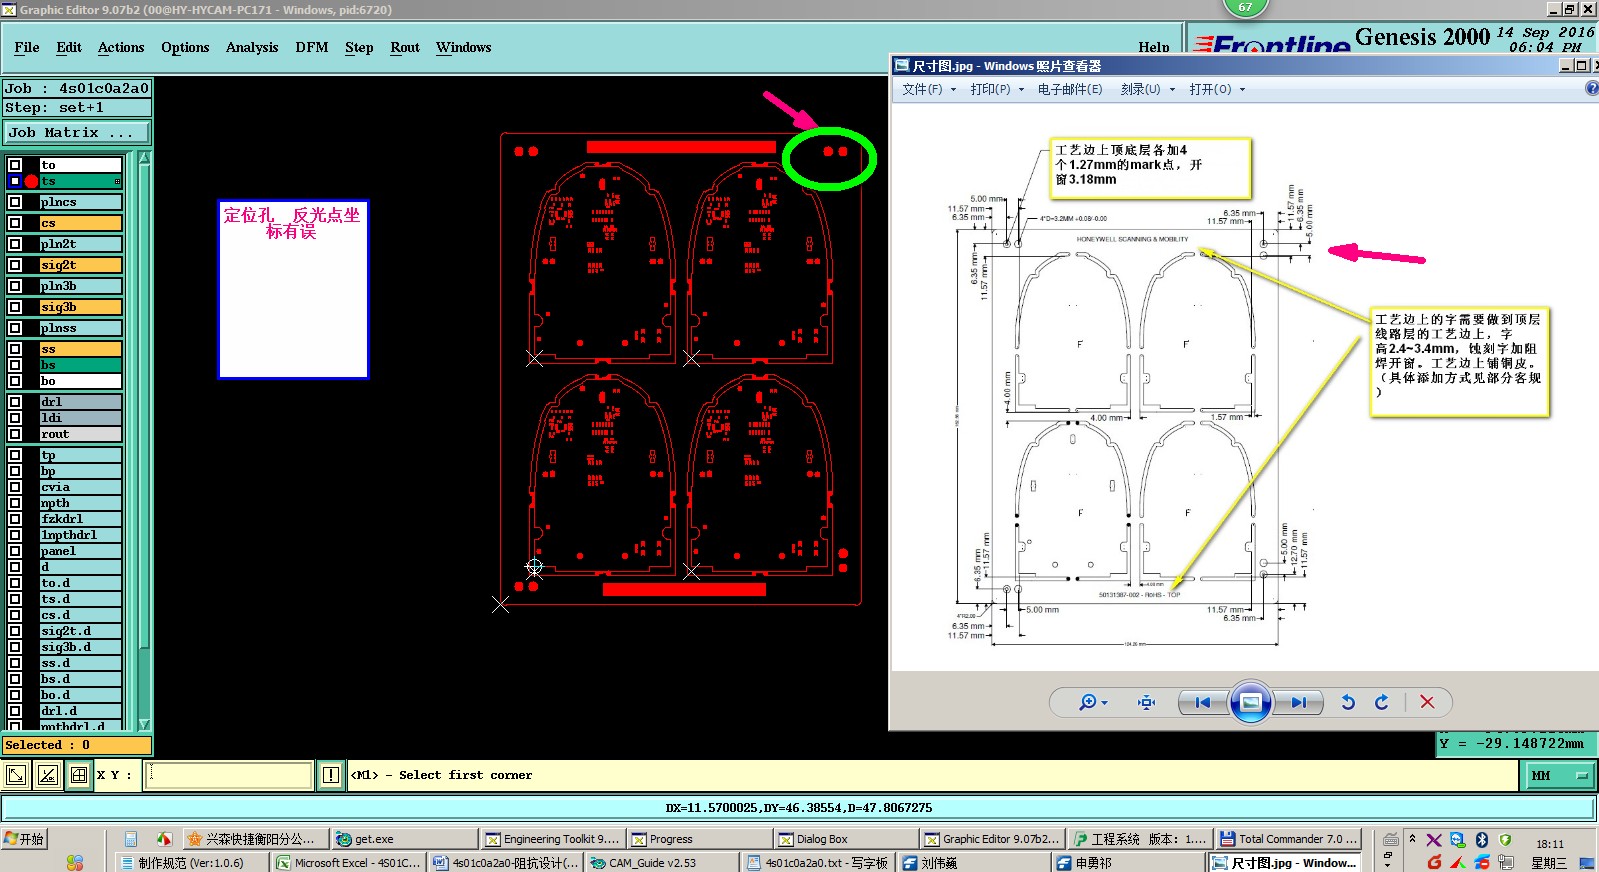
Task: Start the slideshow in photo viewer
Action: tap(1250, 702)
